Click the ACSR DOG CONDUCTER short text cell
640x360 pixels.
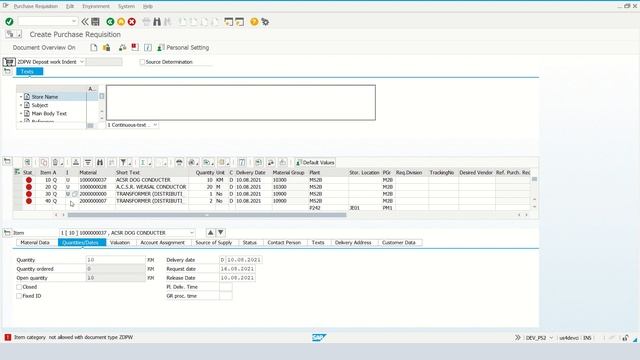(152, 180)
